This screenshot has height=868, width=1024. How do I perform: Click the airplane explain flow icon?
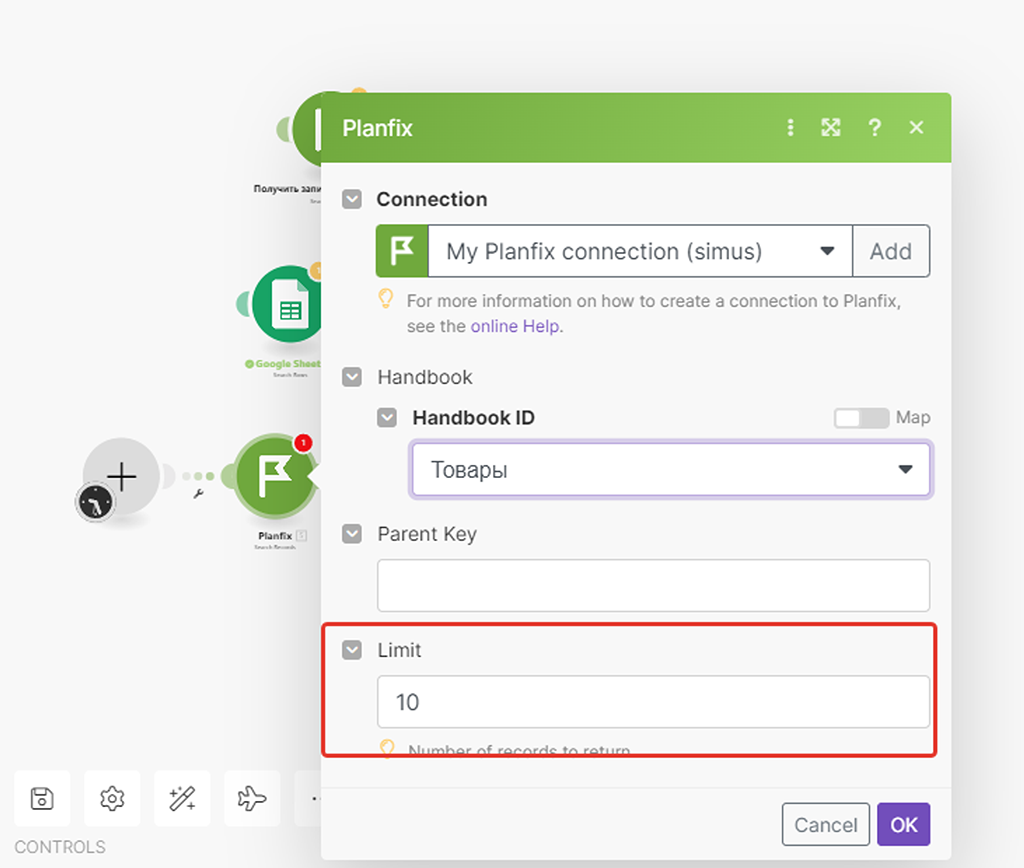coord(252,798)
